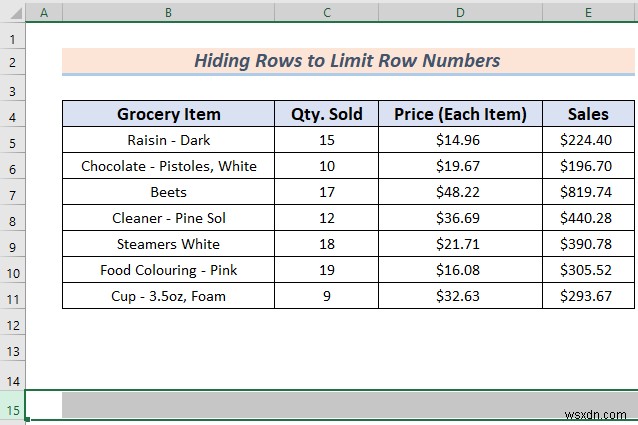638x425 pixels.
Task: Select the 'Raisin - Dark' cell
Action: click(168, 140)
